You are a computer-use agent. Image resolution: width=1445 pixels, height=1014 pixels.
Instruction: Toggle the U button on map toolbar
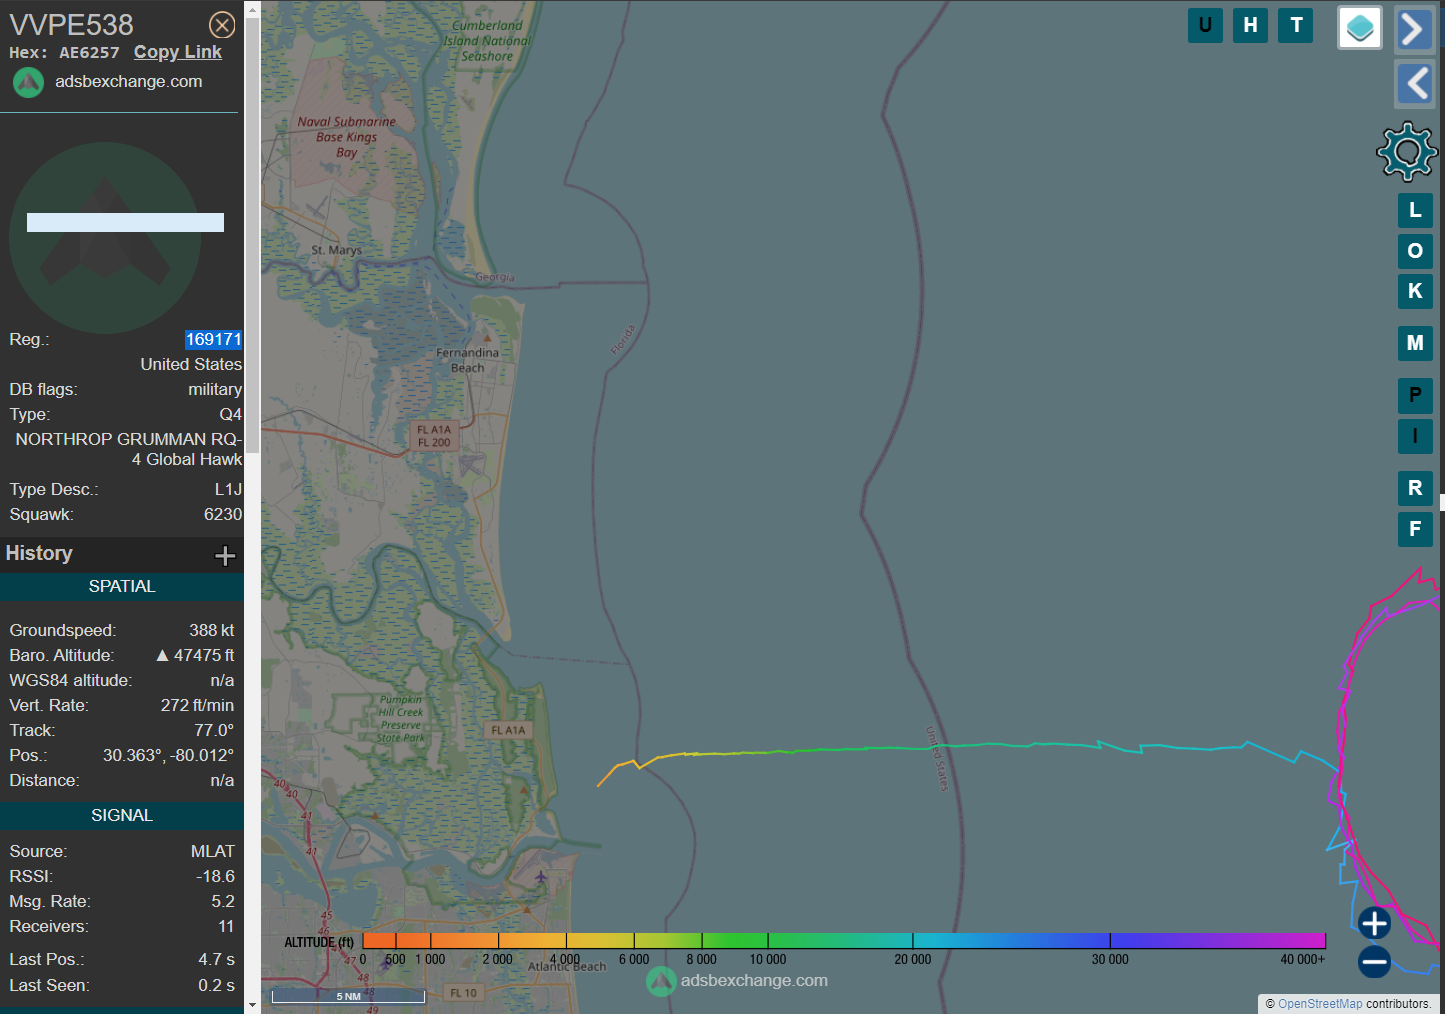pos(1205,25)
